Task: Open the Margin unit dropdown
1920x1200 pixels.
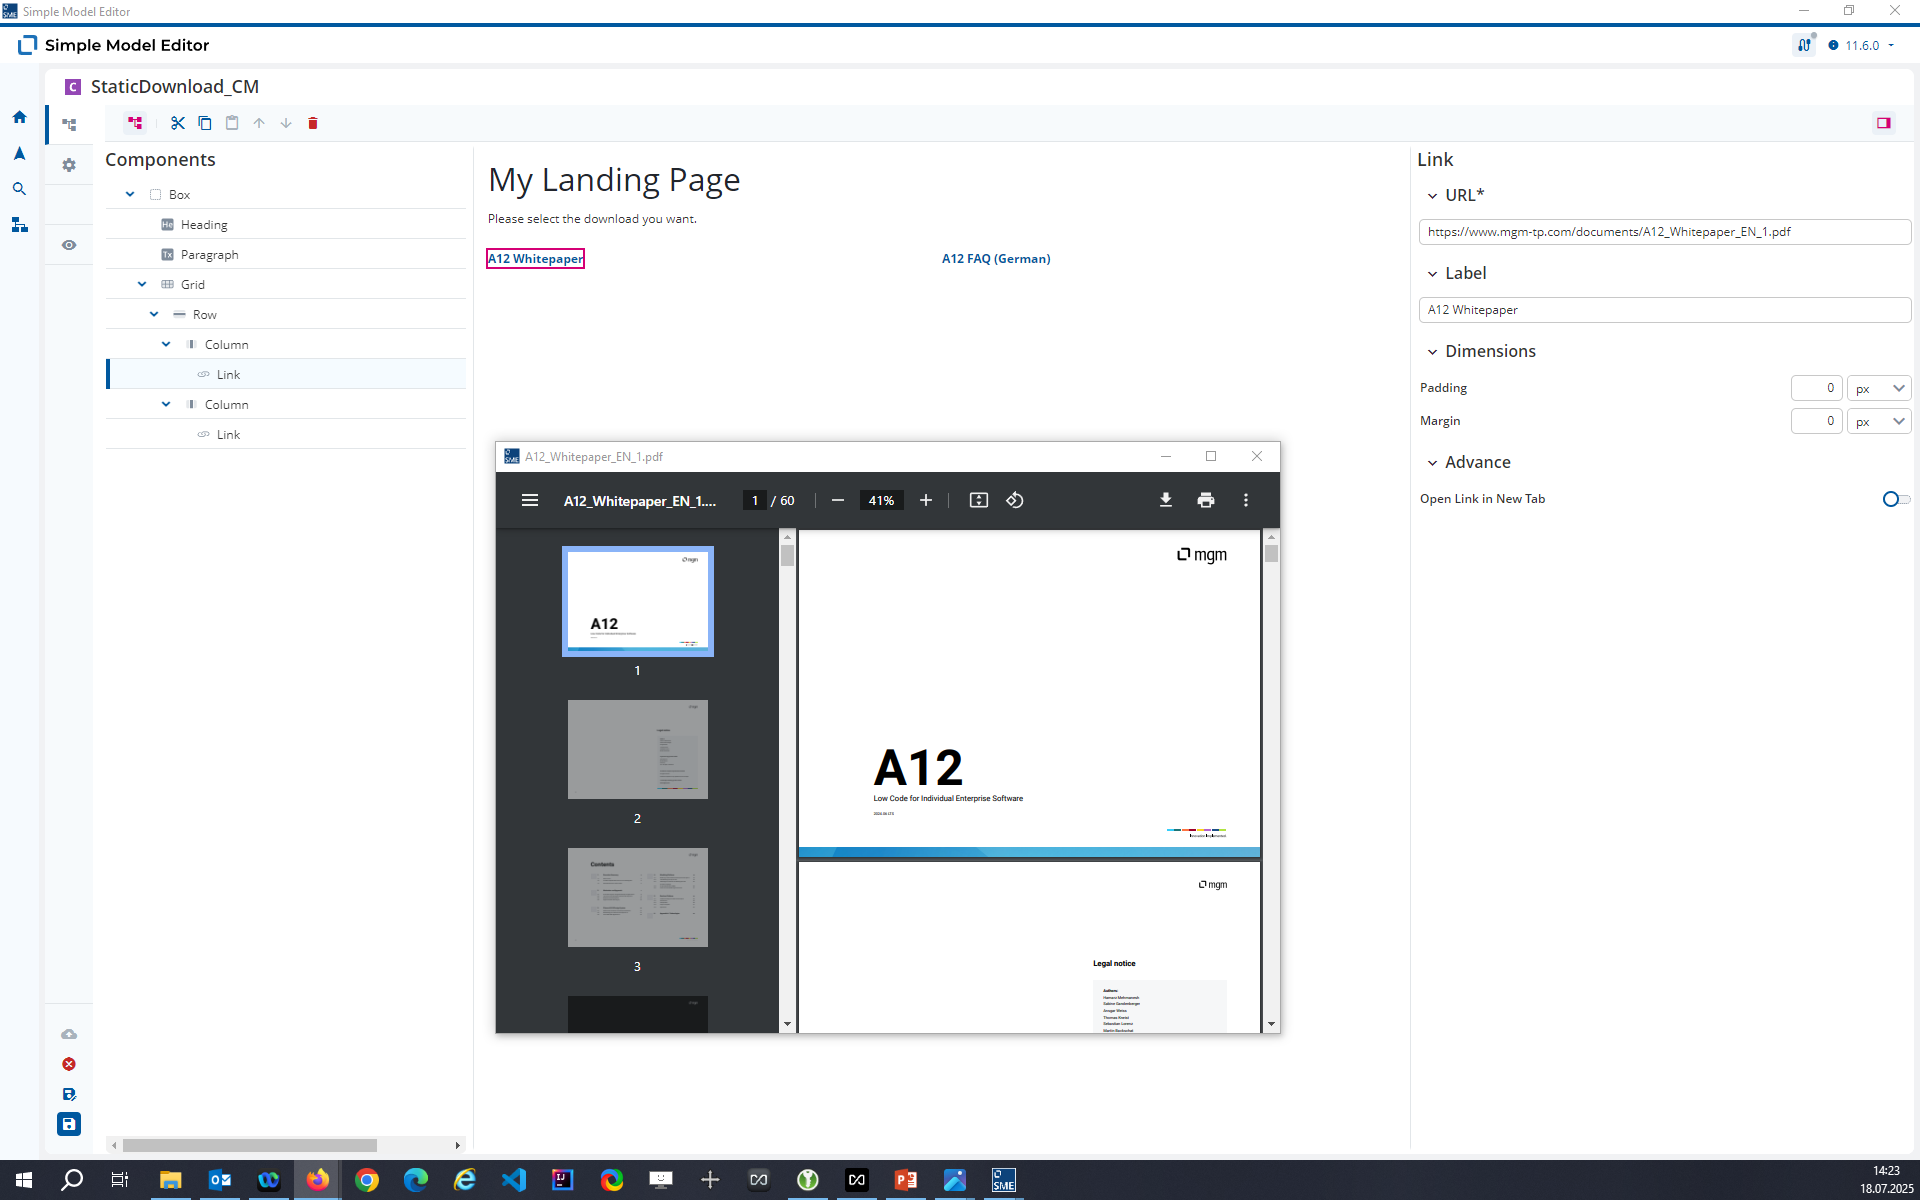Action: coord(1879,421)
